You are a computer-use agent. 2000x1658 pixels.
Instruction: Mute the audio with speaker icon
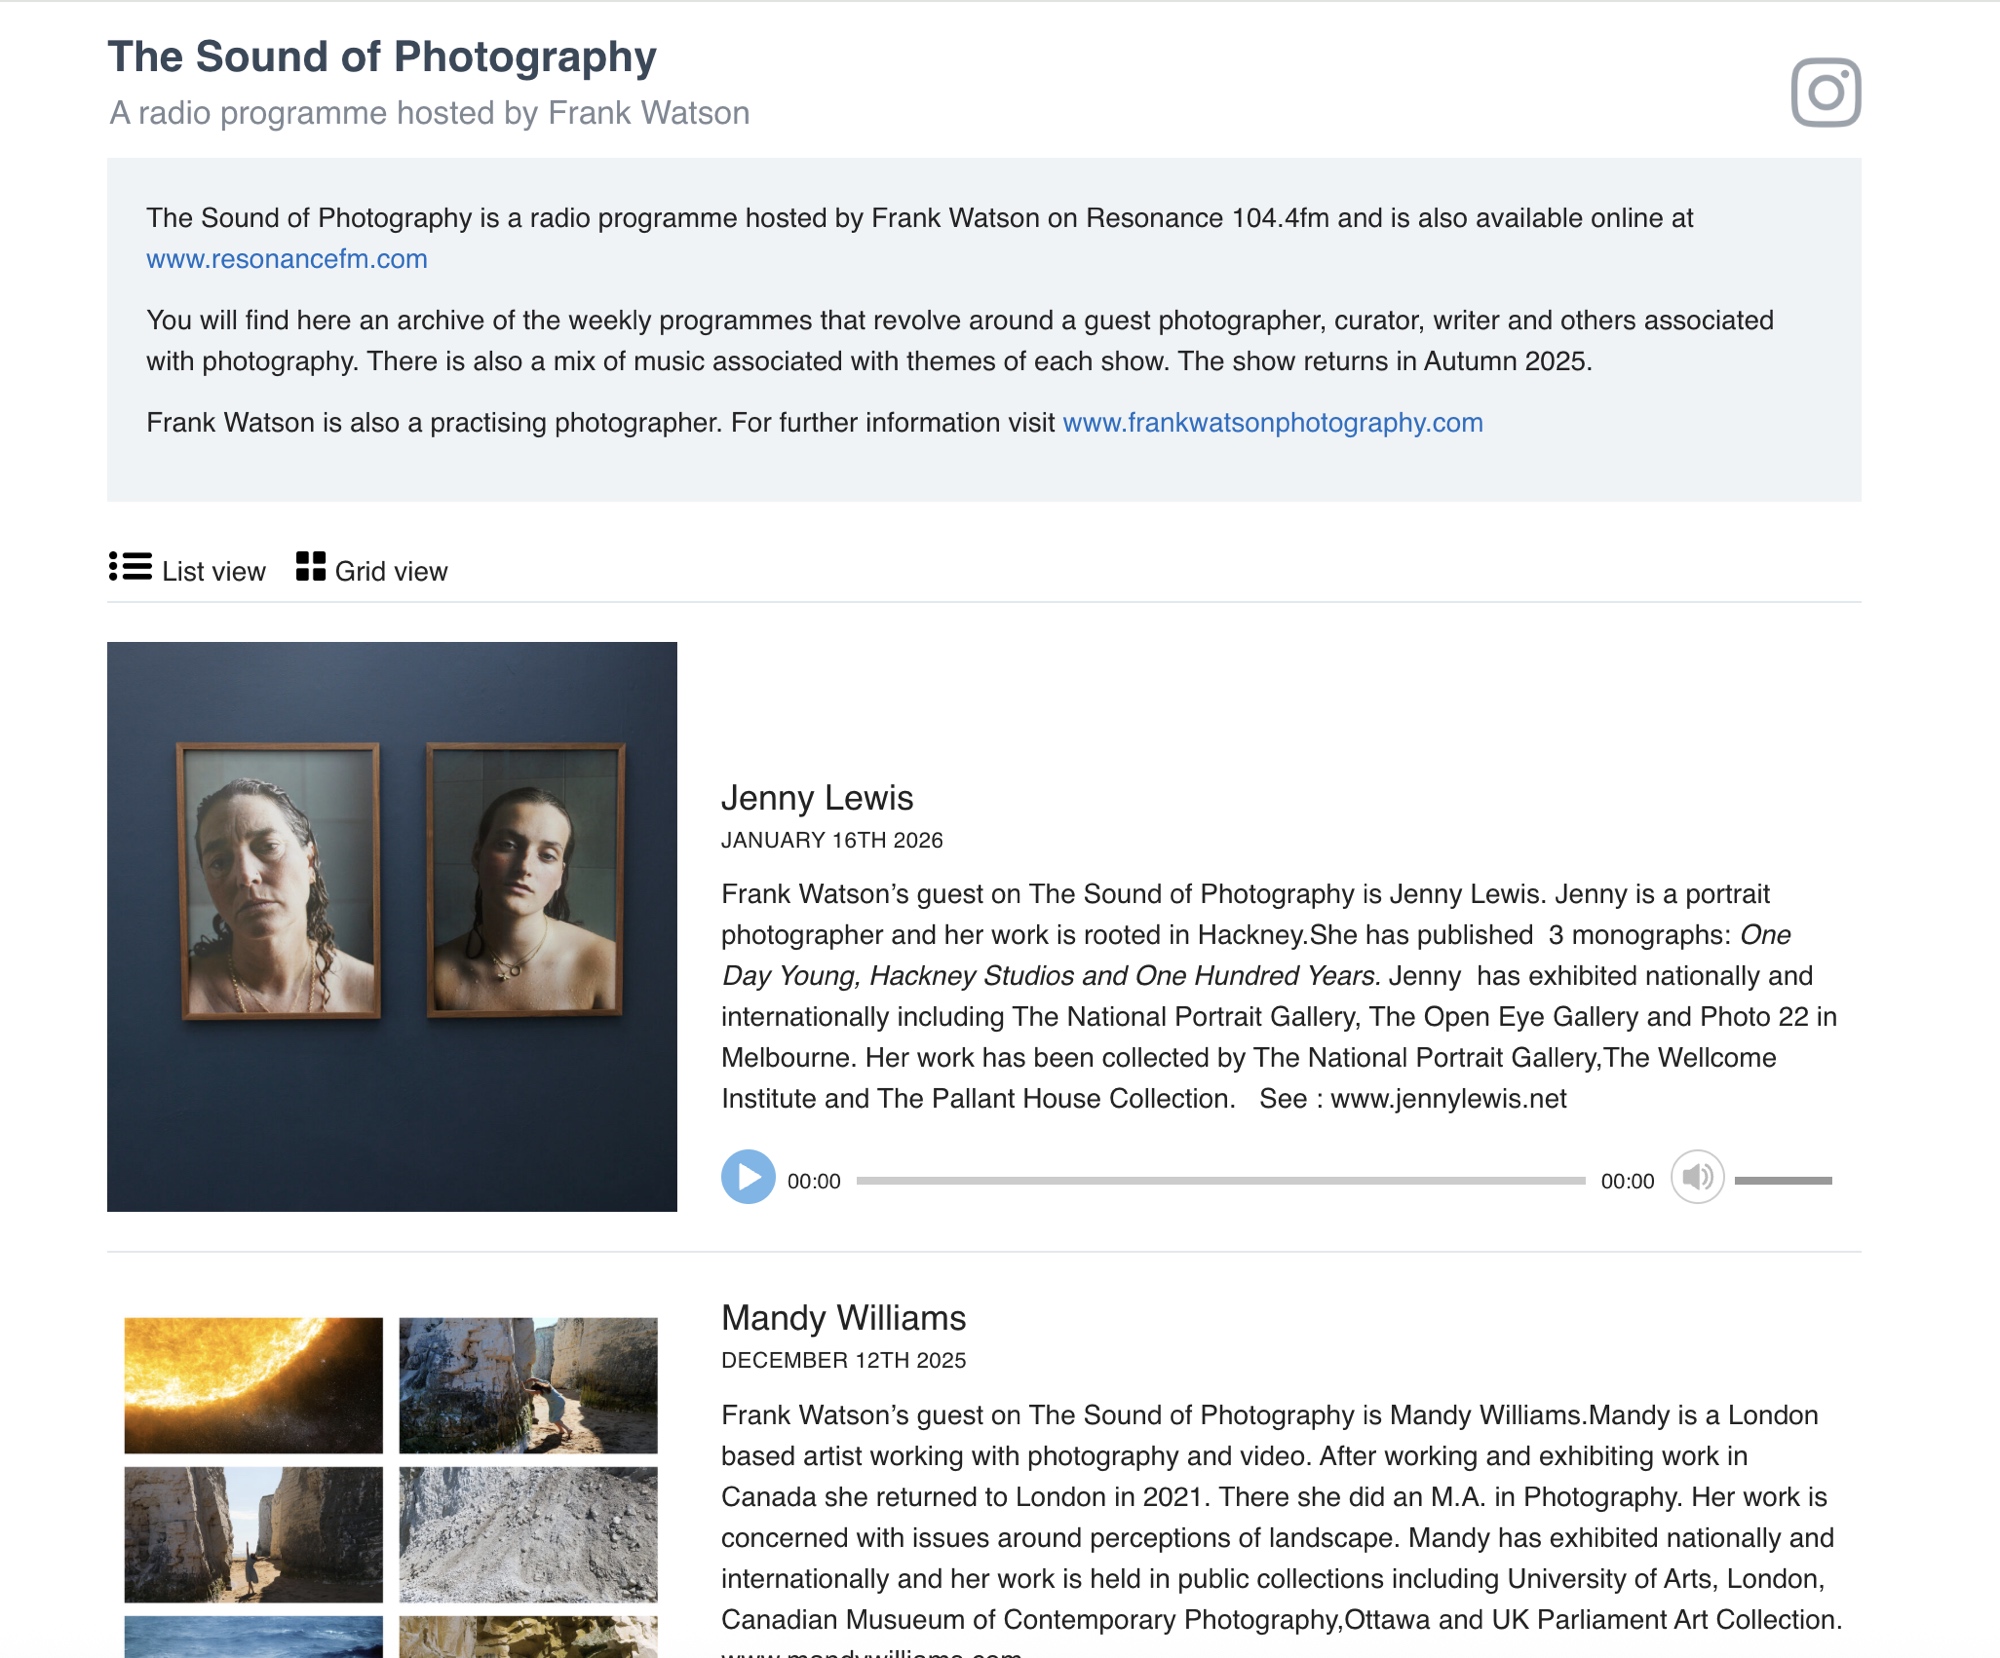1696,1177
